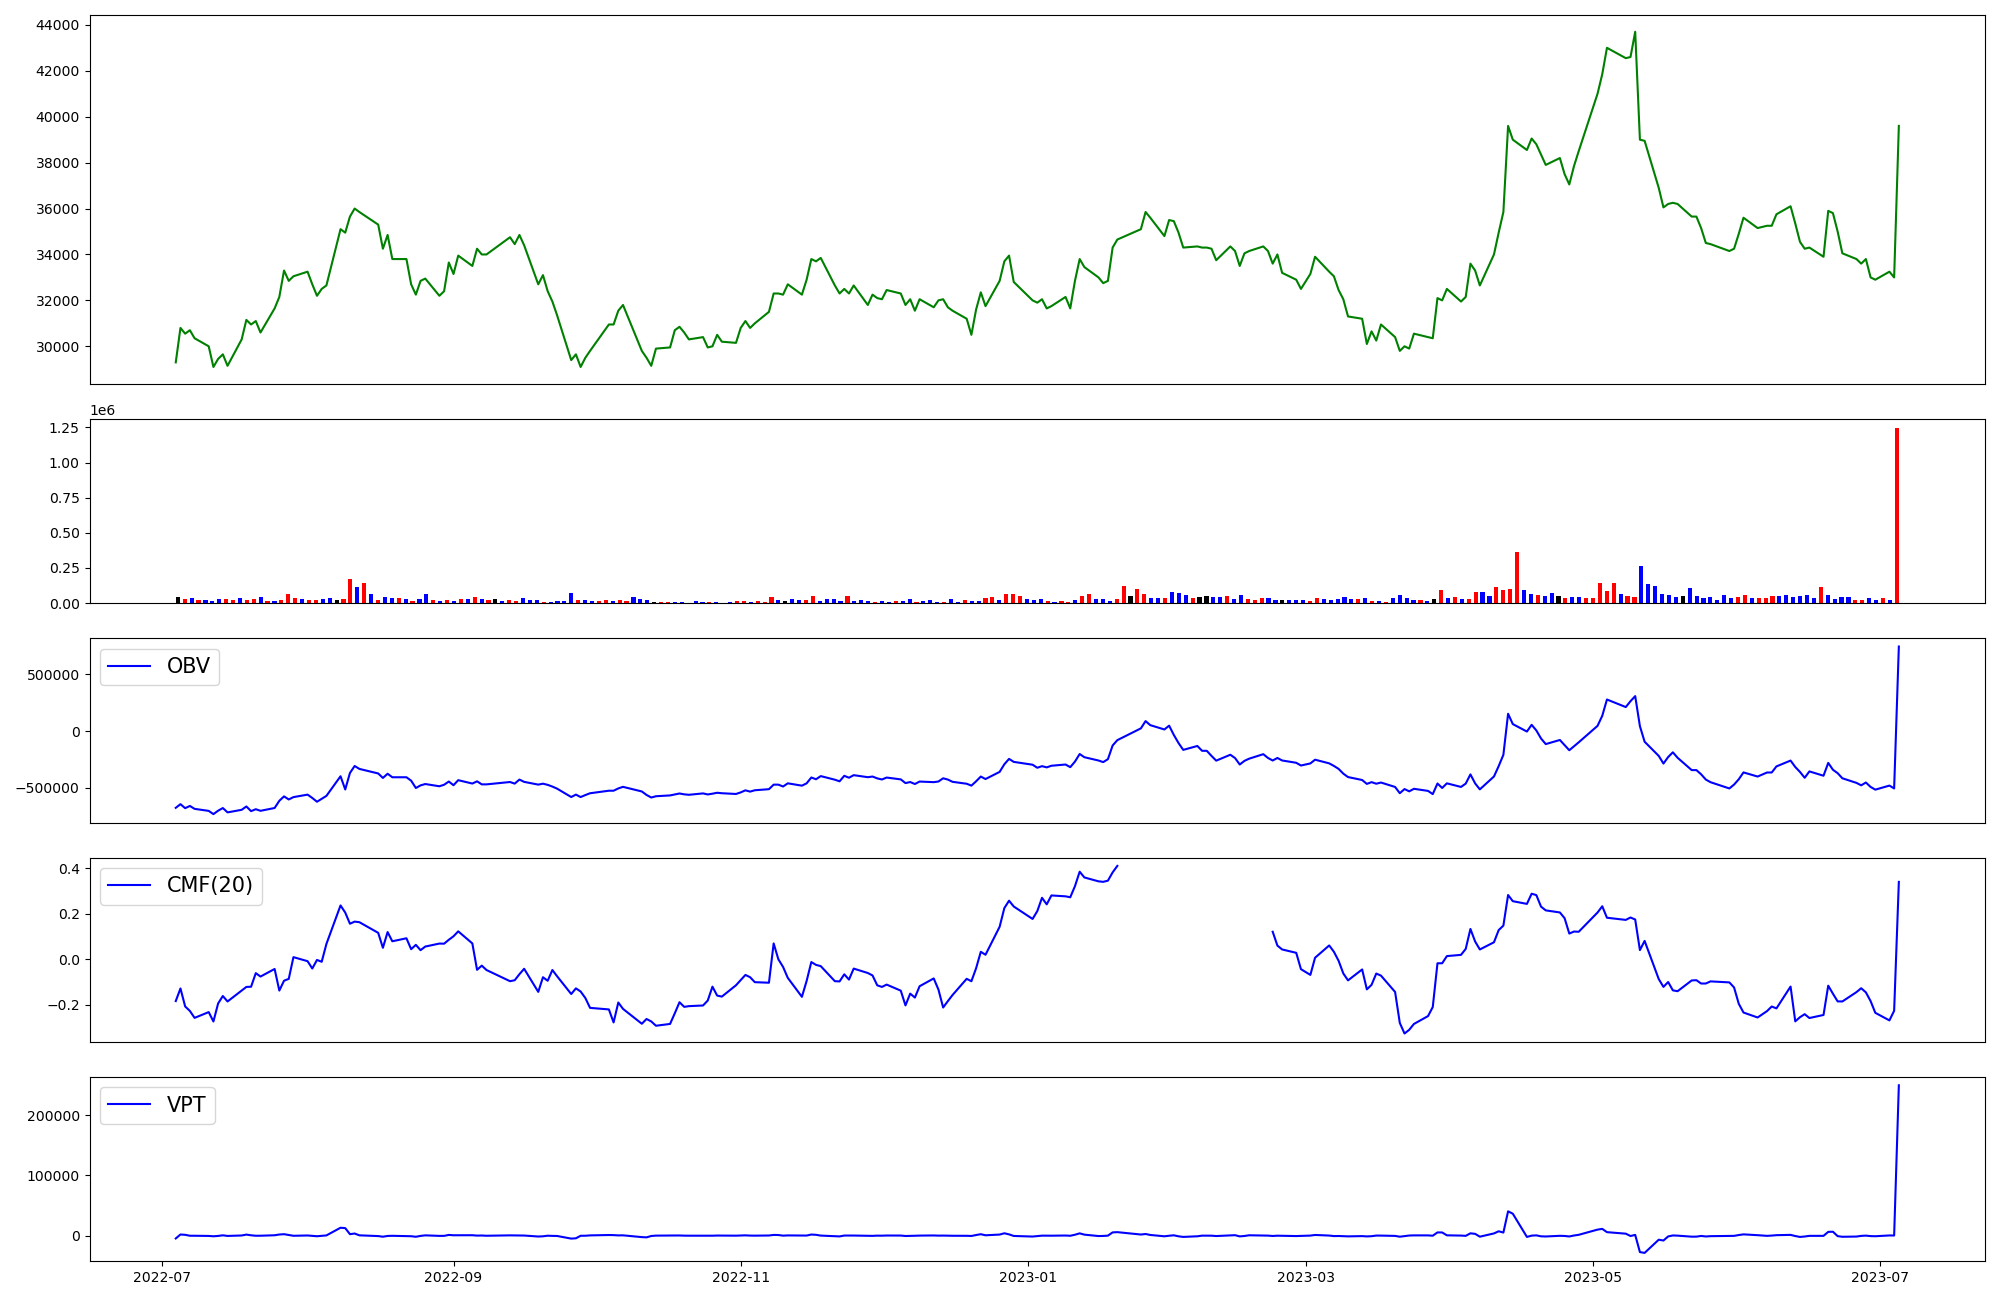Viewport: 2000px width, 1300px height.
Task: Click the 2023-05 date label
Action: click(1592, 1277)
